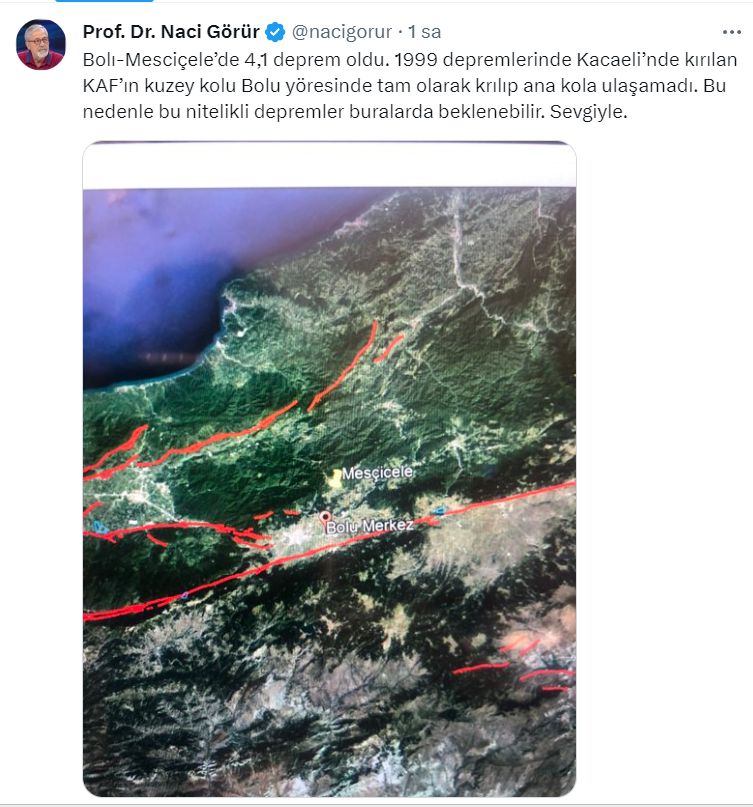Click the blue active tab indicator at top
This screenshot has width=753, height=807.
tap(104, 1)
